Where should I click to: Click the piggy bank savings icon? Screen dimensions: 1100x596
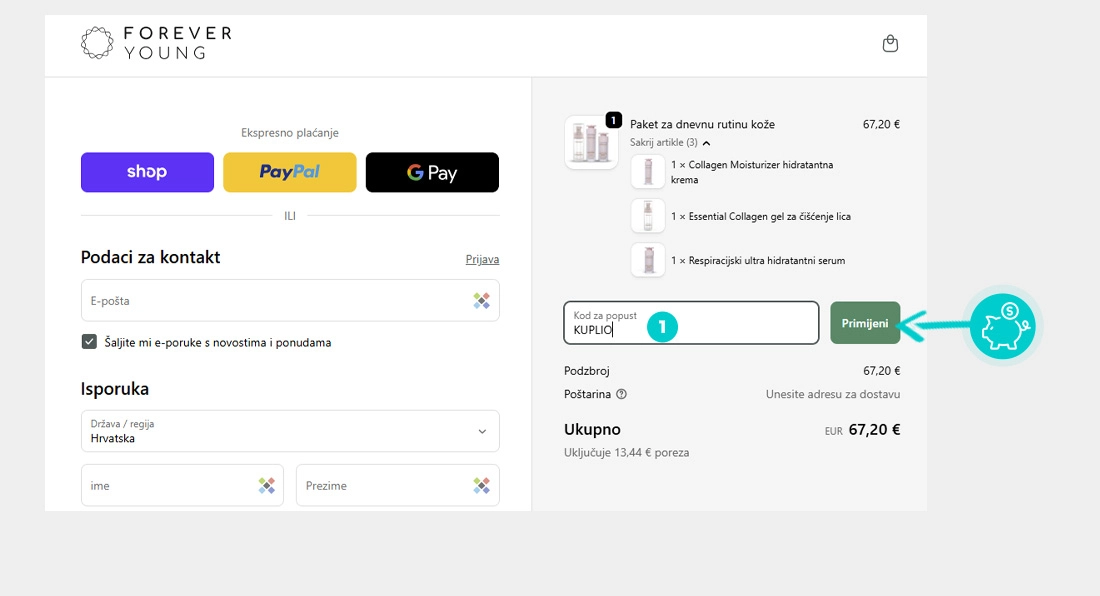coord(1002,326)
